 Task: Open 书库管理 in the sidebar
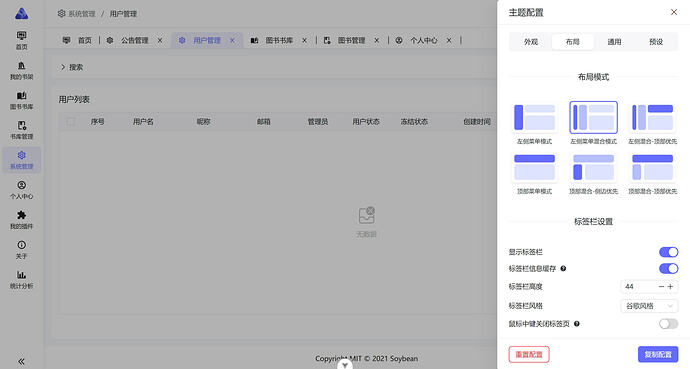coord(22,130)
